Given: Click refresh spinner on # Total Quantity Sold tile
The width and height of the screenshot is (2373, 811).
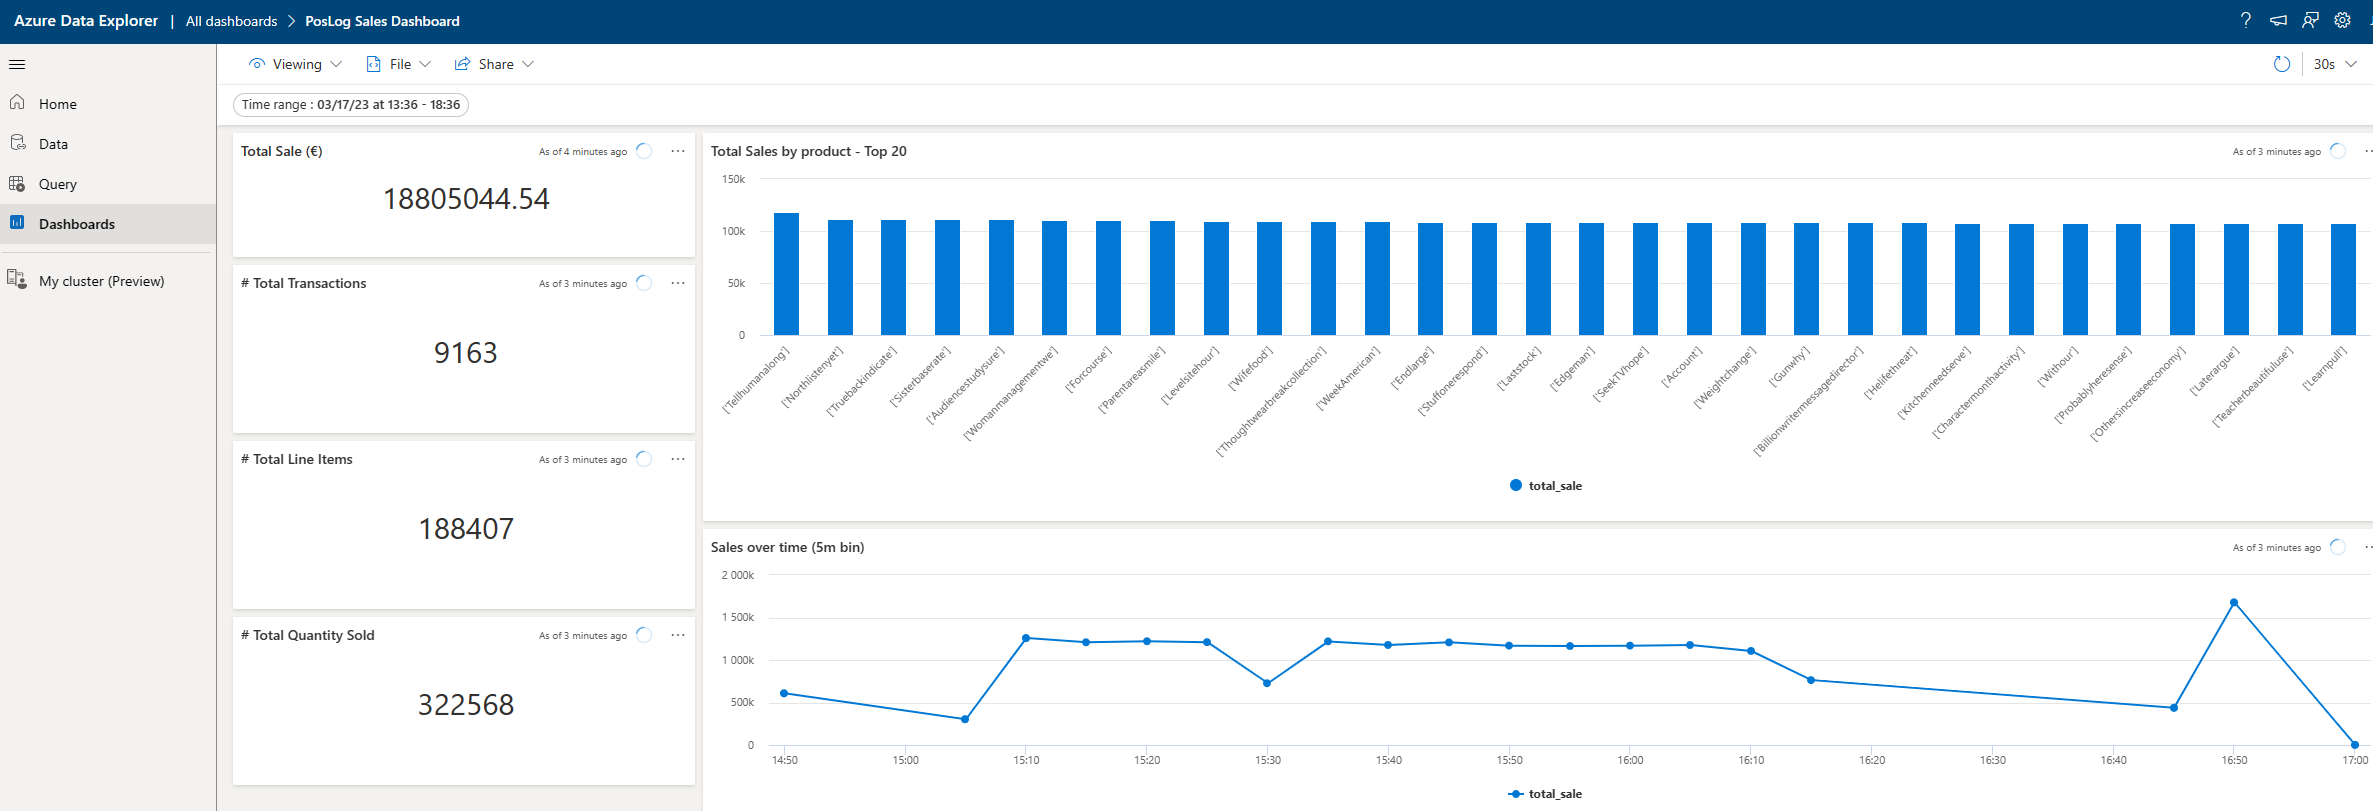Looking at the screenshot, I should coord(644,635).
